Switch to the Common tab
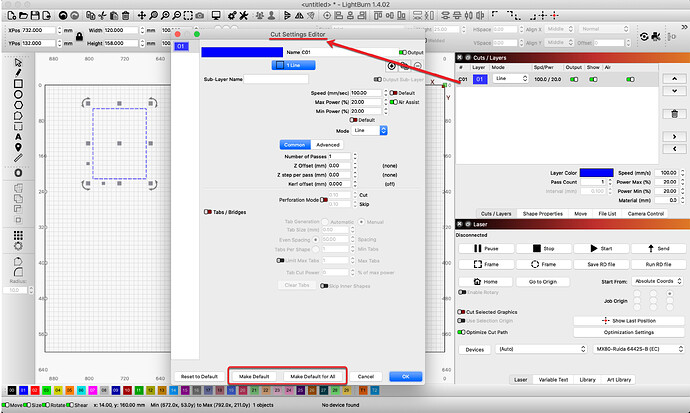 coord(295,145)
